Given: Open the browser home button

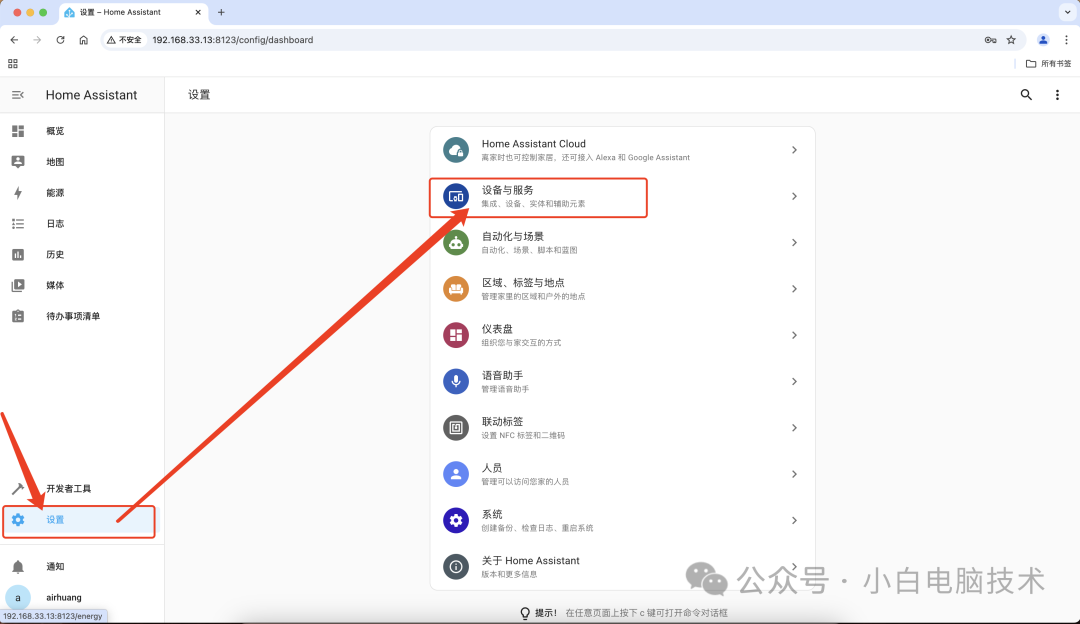Looking at the screenshot, I should pos(83,40).
